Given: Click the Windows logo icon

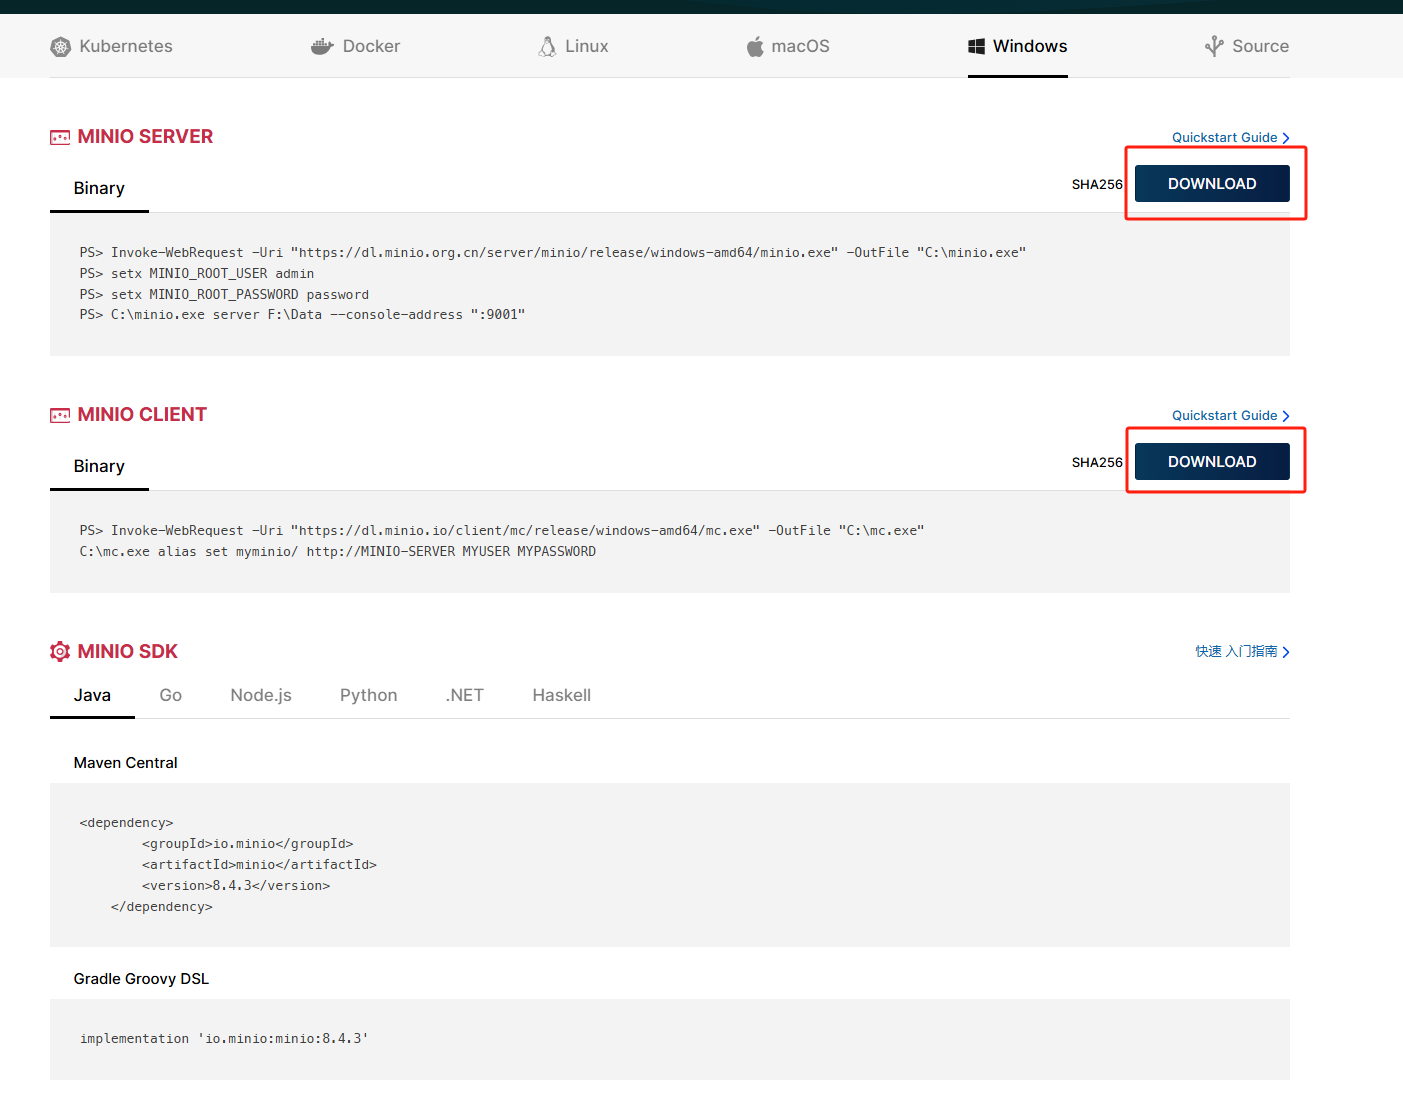Looking at the screenshot, I should [x=977, y=47].
